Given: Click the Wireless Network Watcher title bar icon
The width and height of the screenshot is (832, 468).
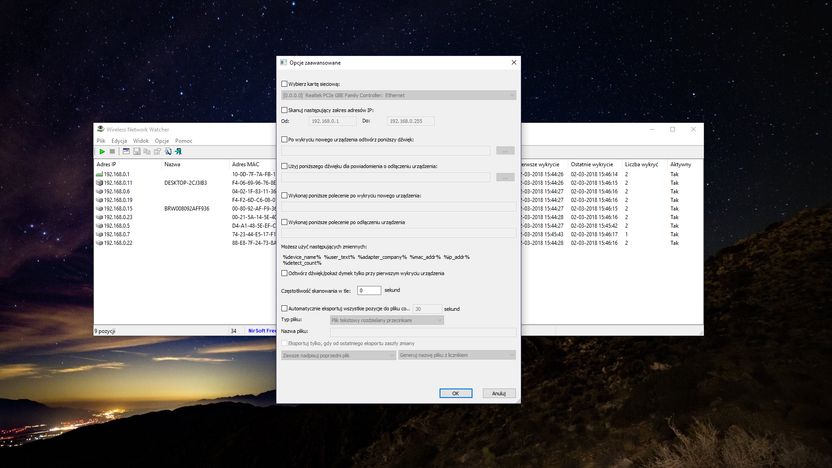Looking at the screenshot, I should tap(100, 129).
